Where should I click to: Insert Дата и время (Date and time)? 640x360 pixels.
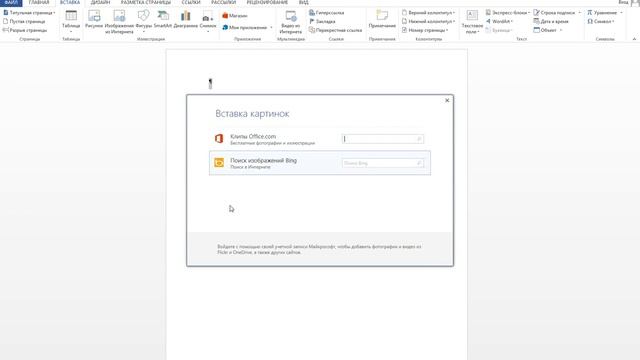pyautogui.click(x=551, y=21)
